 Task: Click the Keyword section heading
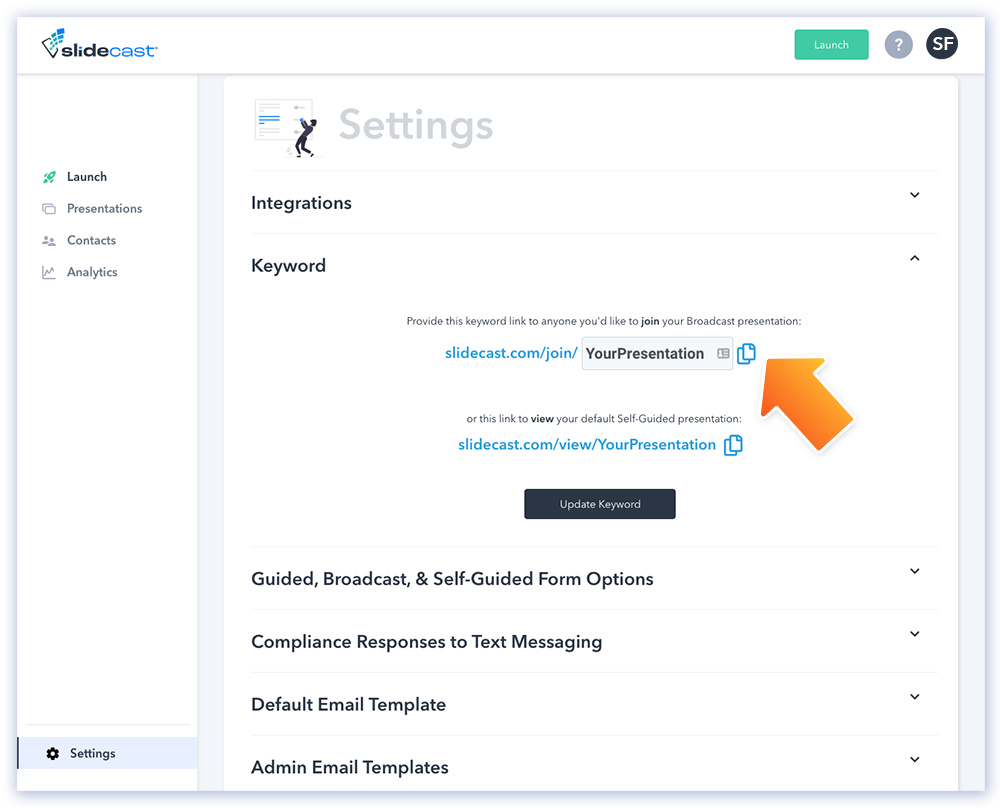pos(288,266)
